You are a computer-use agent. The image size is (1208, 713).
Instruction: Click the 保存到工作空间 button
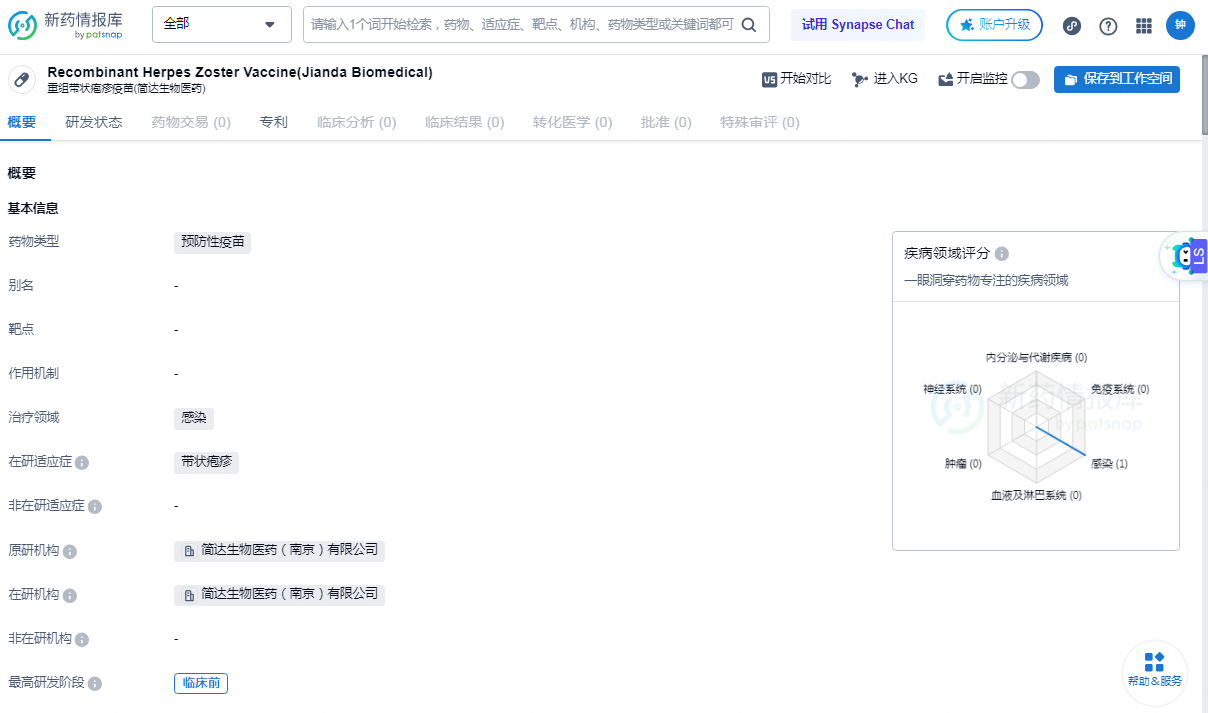[1117, 78]
